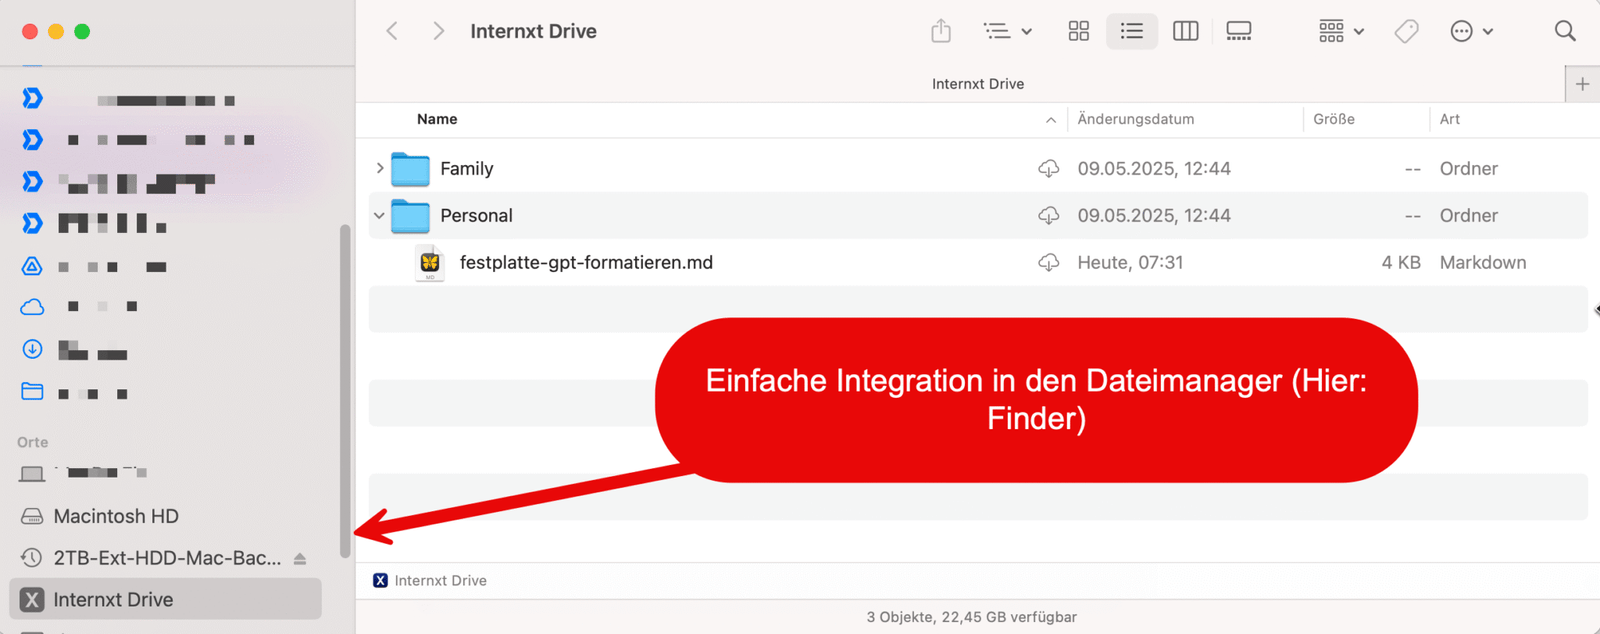The height and width of the screenshot is (634, 1600).
Task: Close the window with the red button
Action: coord(30,32)
